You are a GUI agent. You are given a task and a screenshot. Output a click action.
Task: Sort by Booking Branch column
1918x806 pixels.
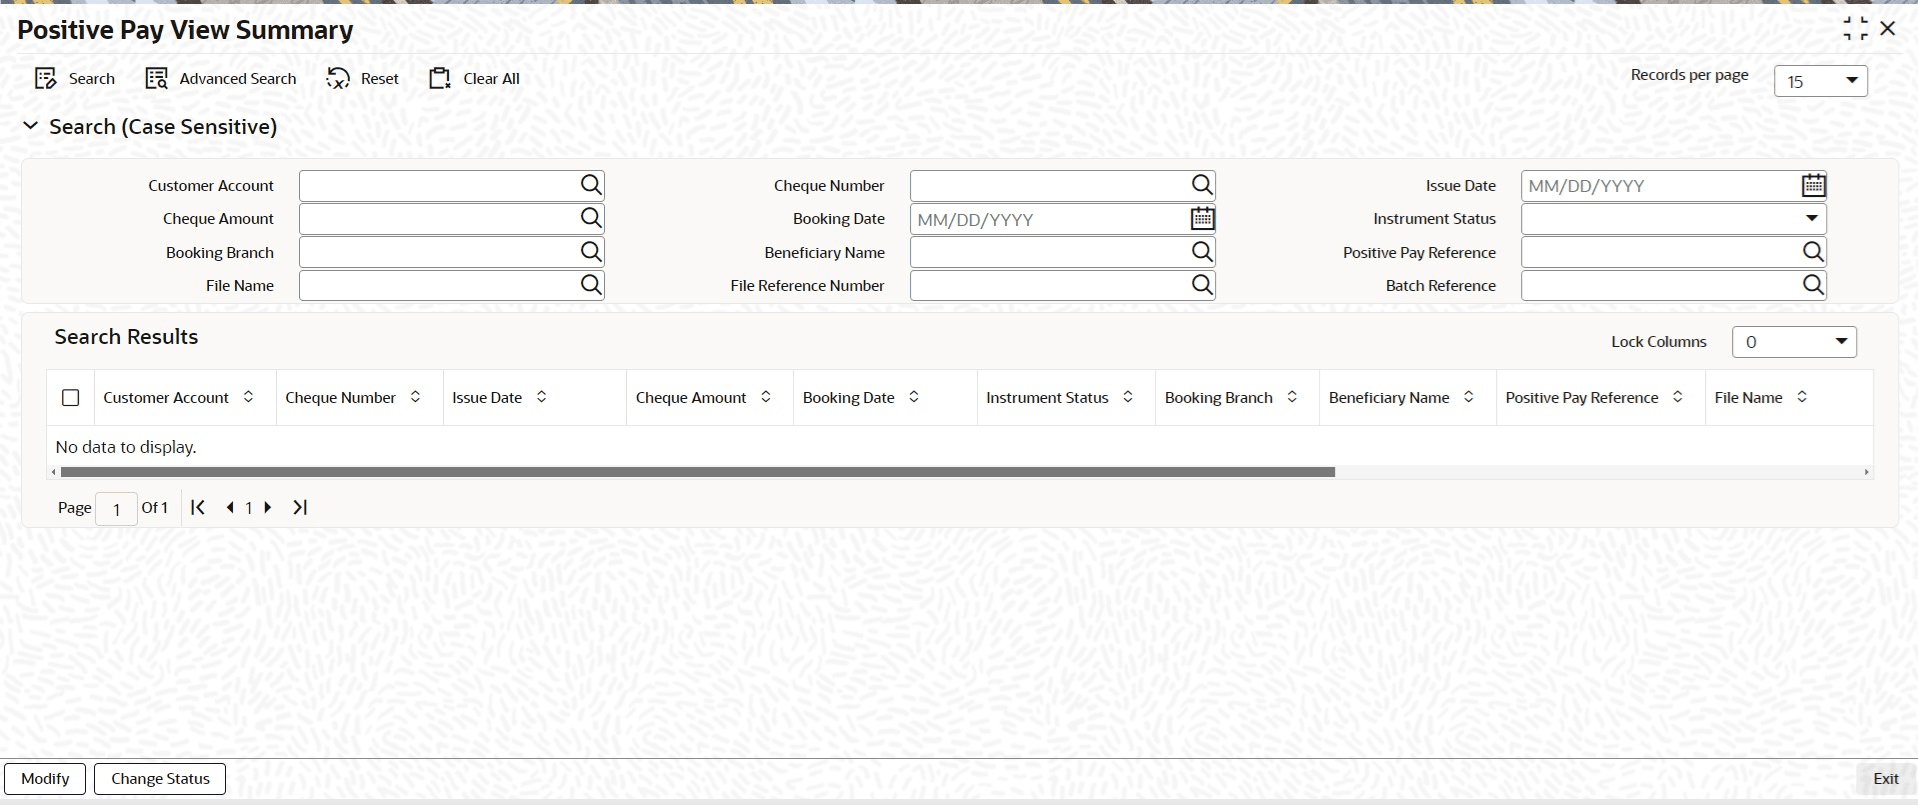pyautogui.click(x=1292, y=397)
